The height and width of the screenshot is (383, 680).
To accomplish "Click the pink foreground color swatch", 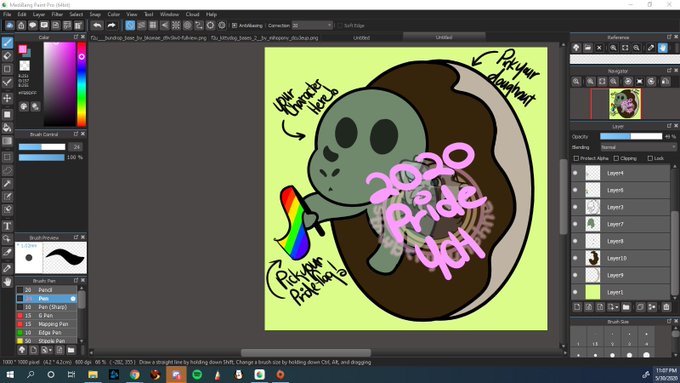I will [x=23, y=49].
